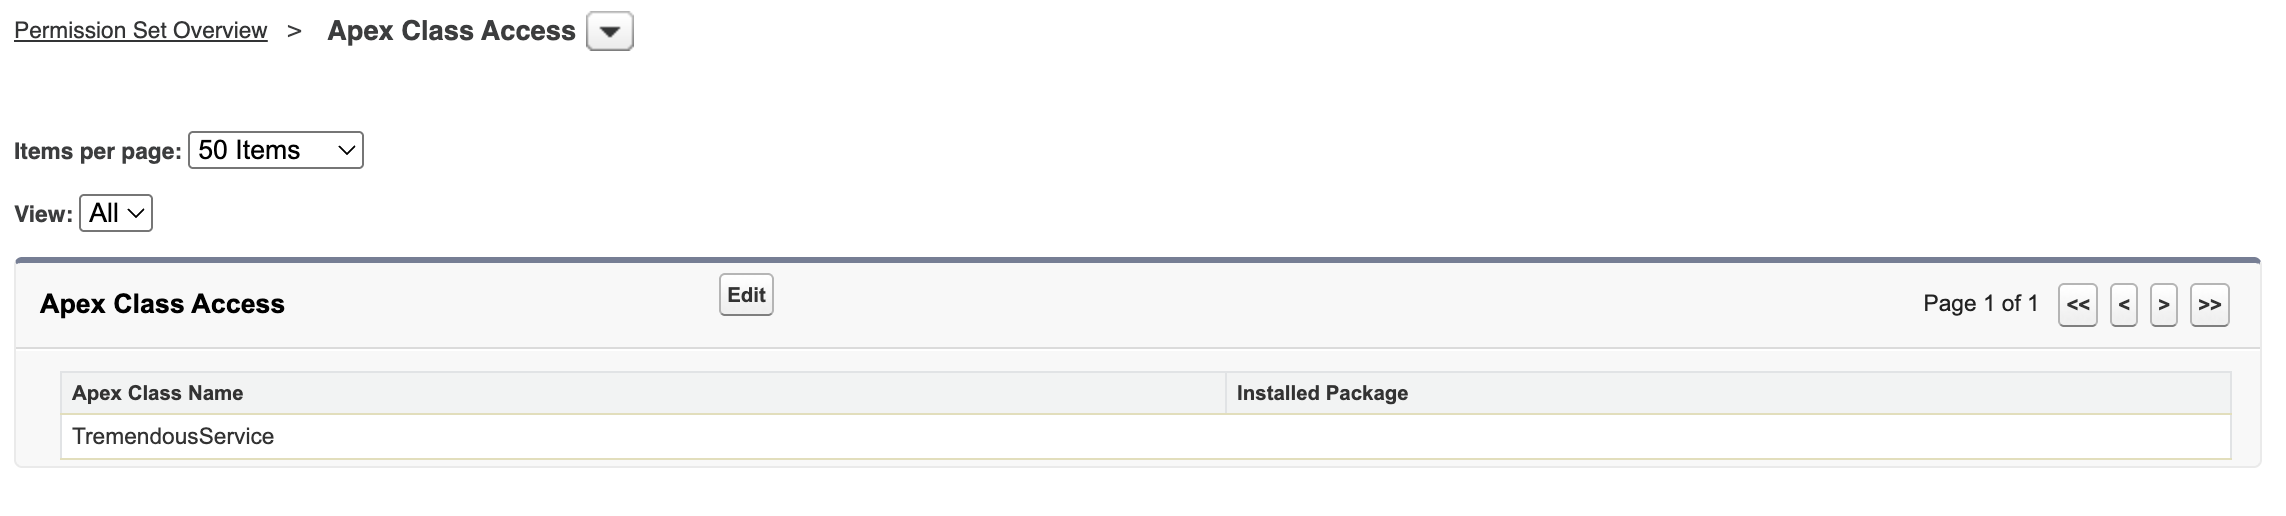Image resolution: width=2286 pixels, height=516 pixels.
Task: Click the Edit button for Apex Class Access
Action: (x=746, y=295)
